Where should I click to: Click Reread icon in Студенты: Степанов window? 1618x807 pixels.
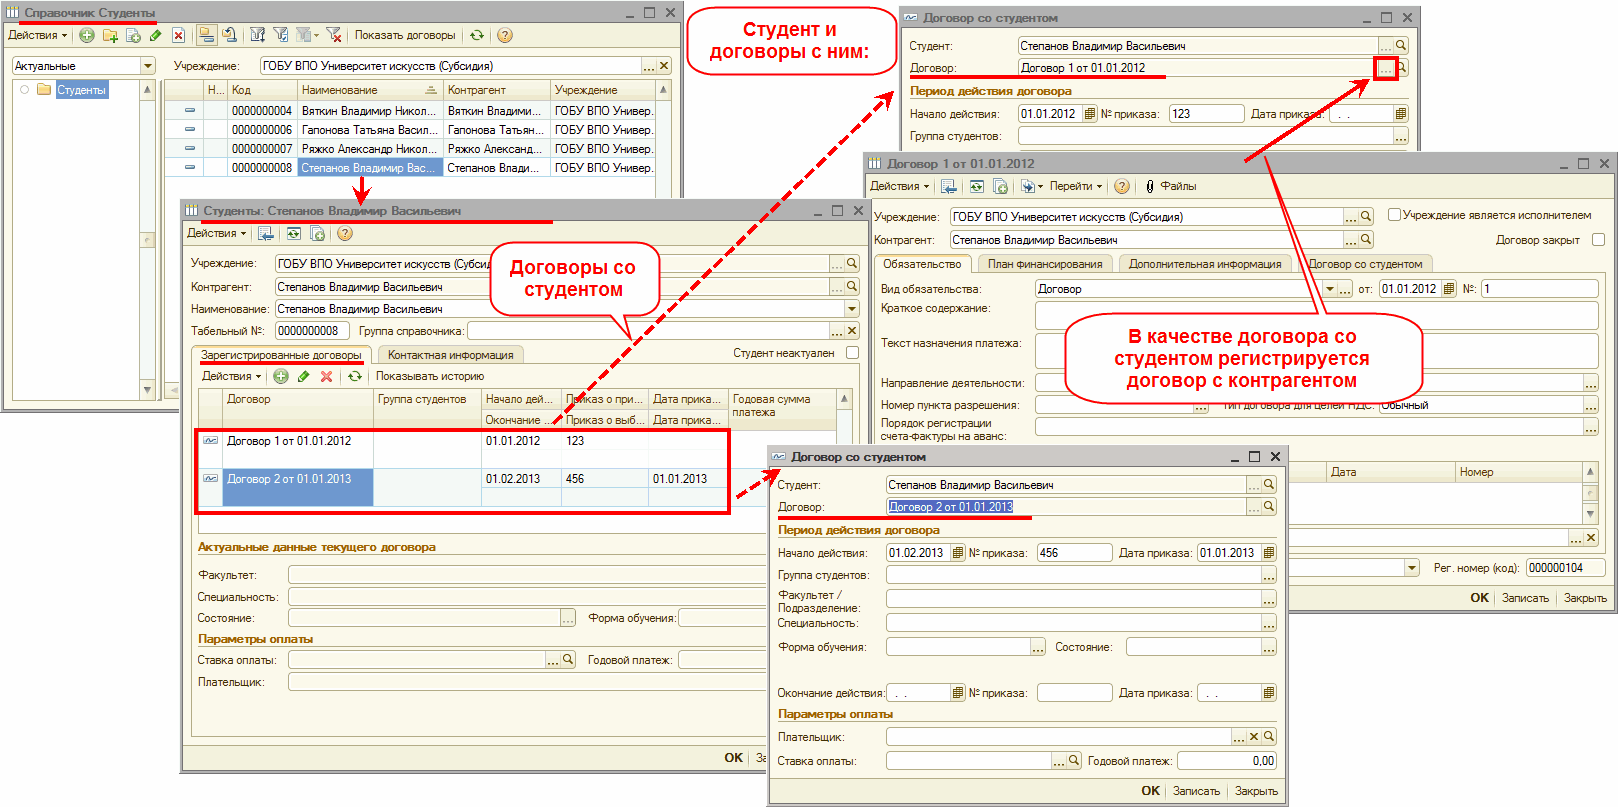pyautogui.click(x=294, y=233)
